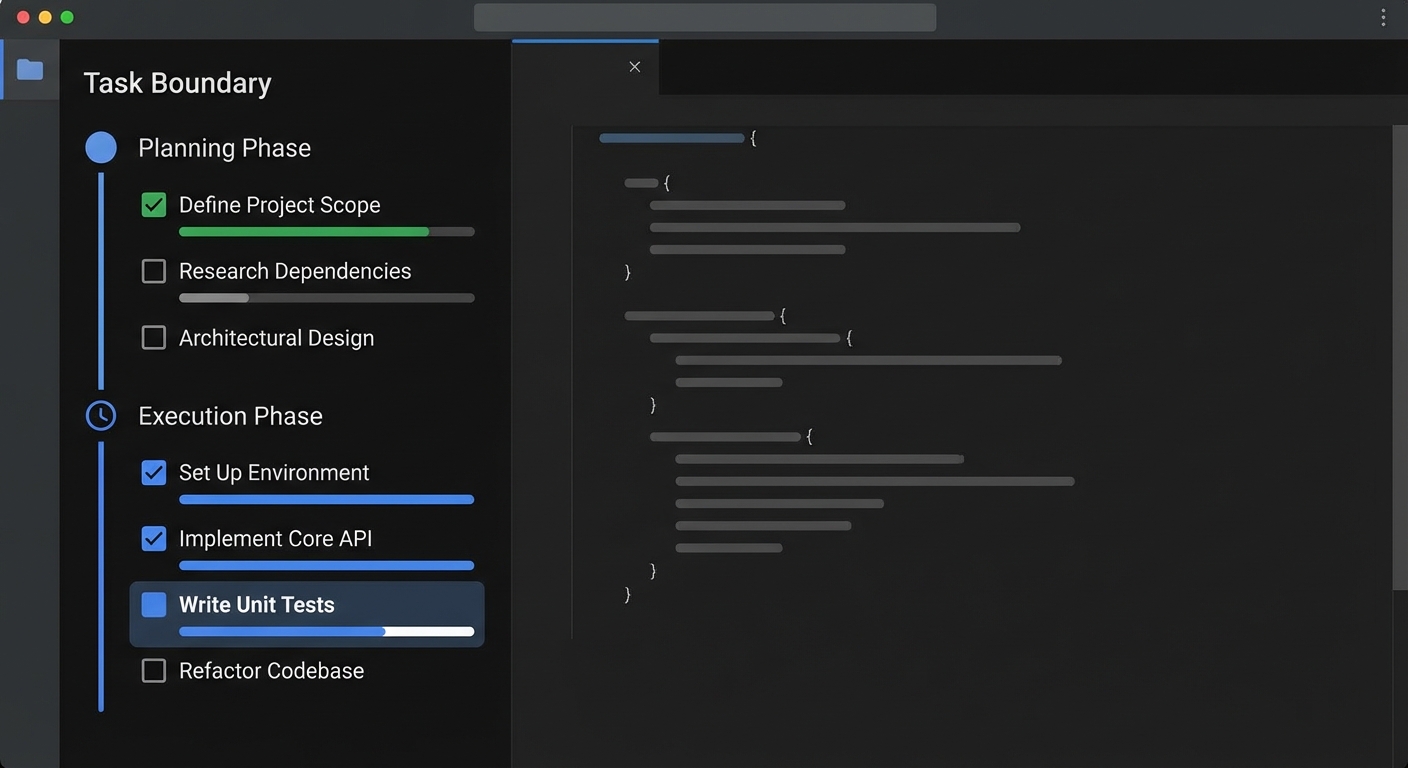This screenshot has height=768, width=1408.
Task: Click the editor vertical scrollbar
Action: pos(1399,358)
